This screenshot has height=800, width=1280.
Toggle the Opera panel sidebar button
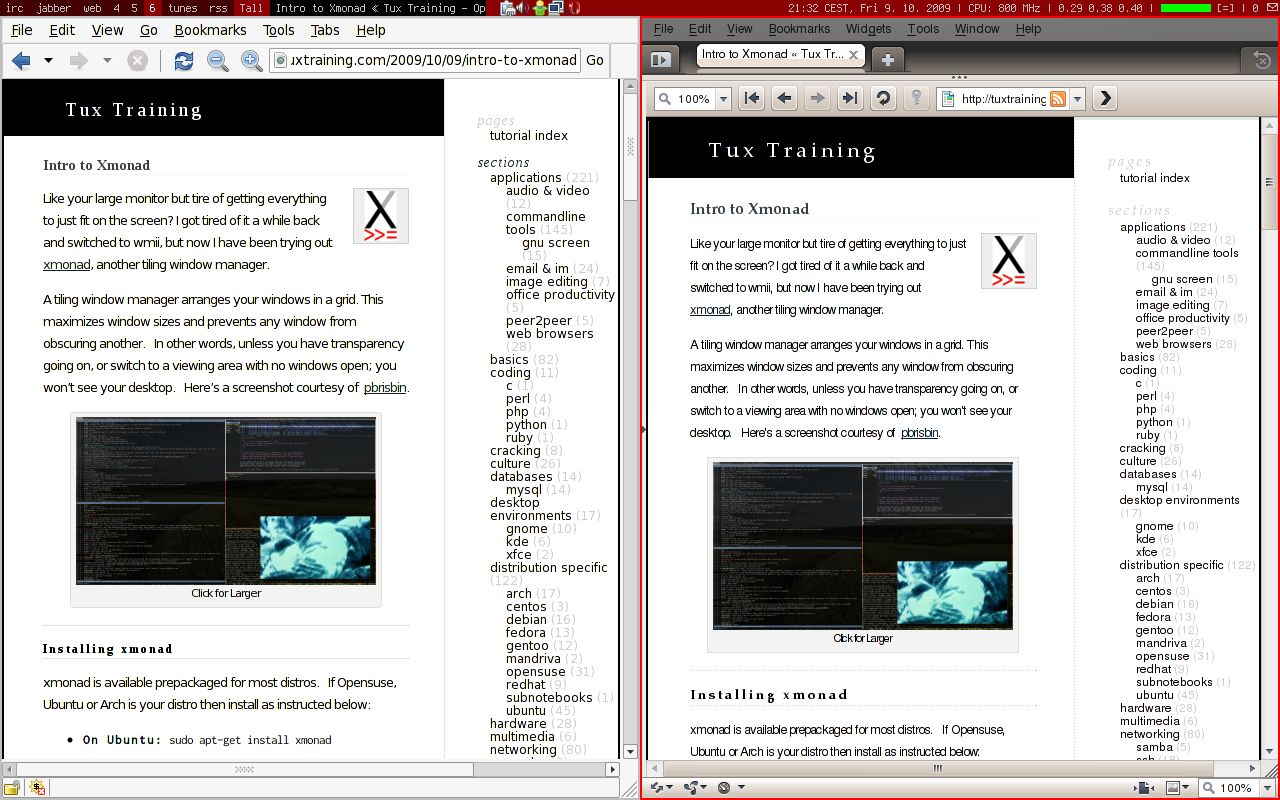[x=661, y=59]
